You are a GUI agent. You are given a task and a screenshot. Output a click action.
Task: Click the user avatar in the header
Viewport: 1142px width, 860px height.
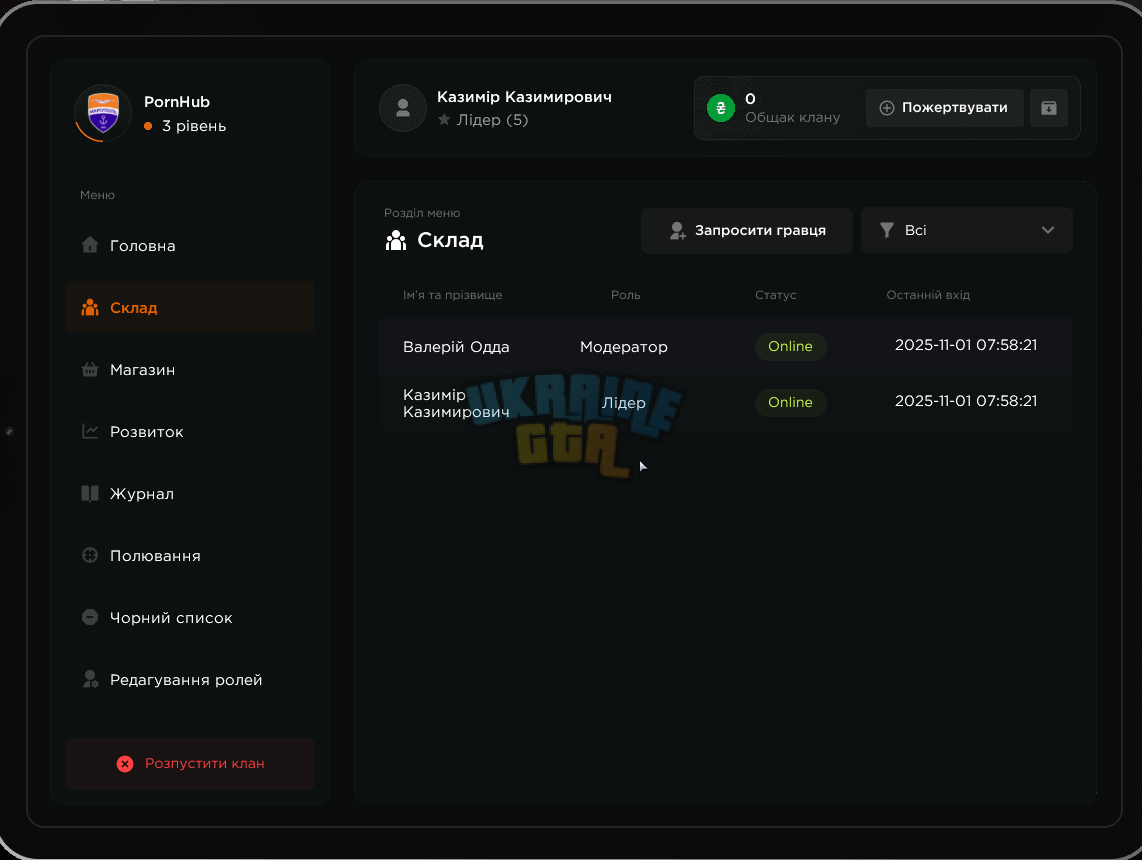point(402,108)
